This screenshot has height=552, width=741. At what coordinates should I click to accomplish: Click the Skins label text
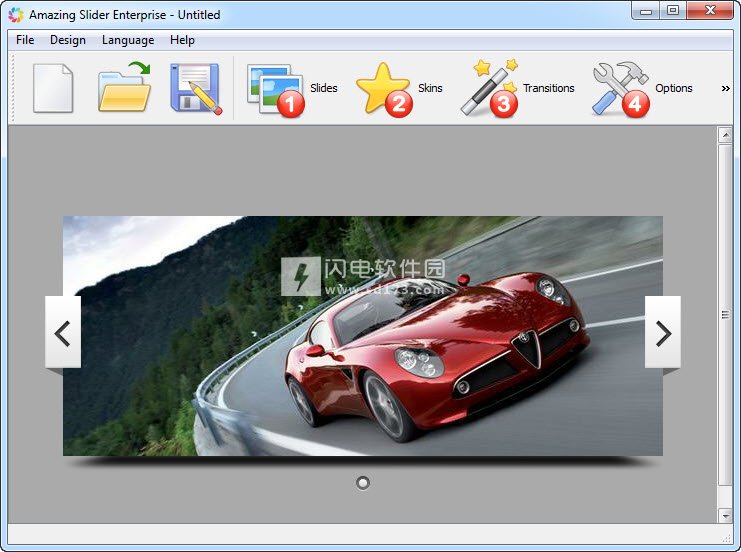(x=430, y=88)
